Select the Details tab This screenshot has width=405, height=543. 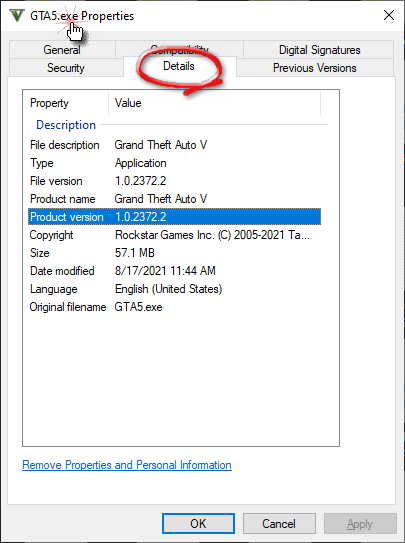tap(179, 66)
